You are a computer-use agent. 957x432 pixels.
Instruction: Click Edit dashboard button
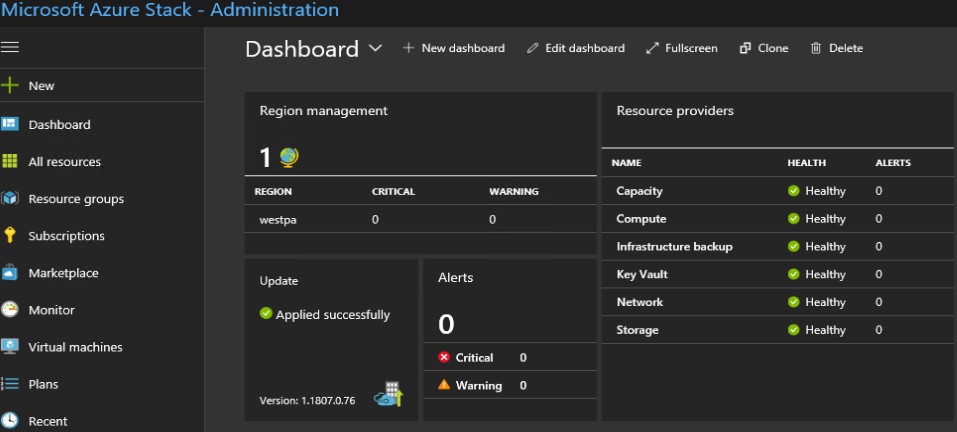(x=576, y=48)
